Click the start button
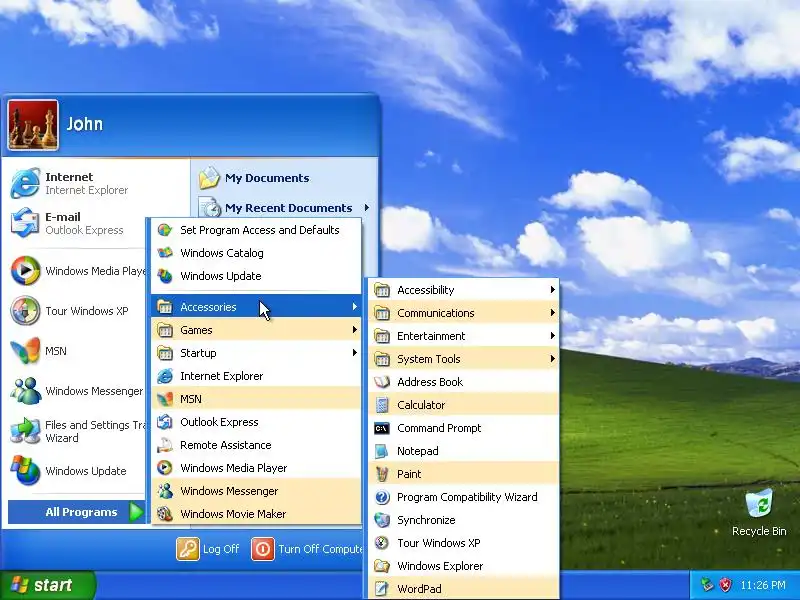The width and height of the screenshot is (800, 600). tap(47, 585)
